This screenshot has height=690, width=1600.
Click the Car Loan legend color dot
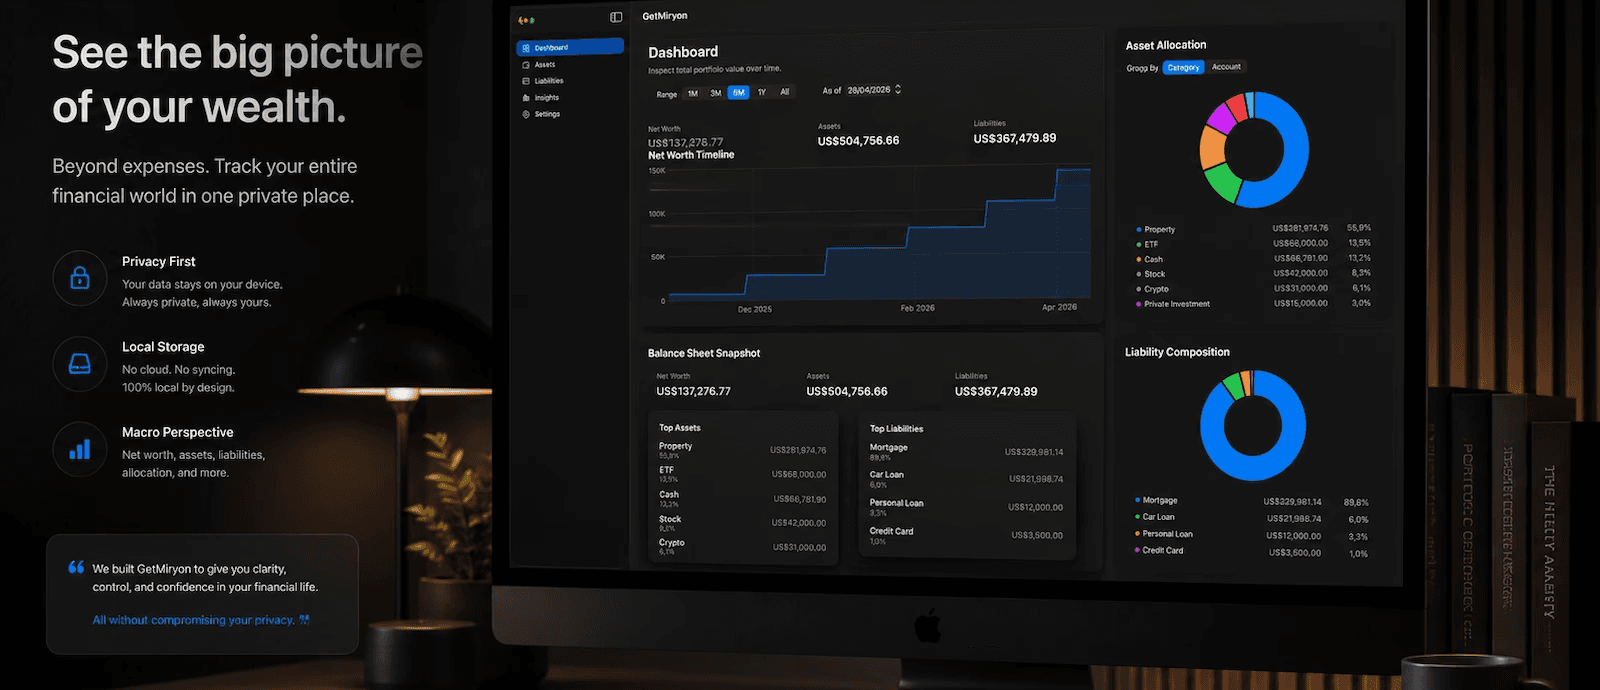[1137, 517]
